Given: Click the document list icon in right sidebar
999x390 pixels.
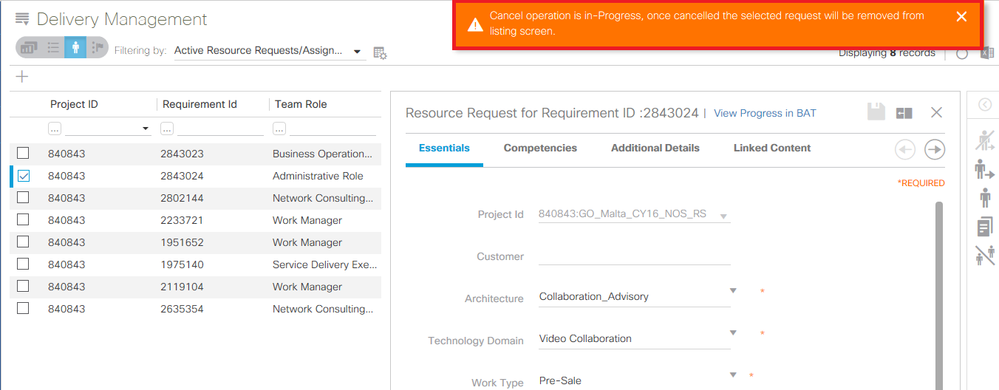Looking at the screenshot, I should pyautogui.click(x=984, y=226).
